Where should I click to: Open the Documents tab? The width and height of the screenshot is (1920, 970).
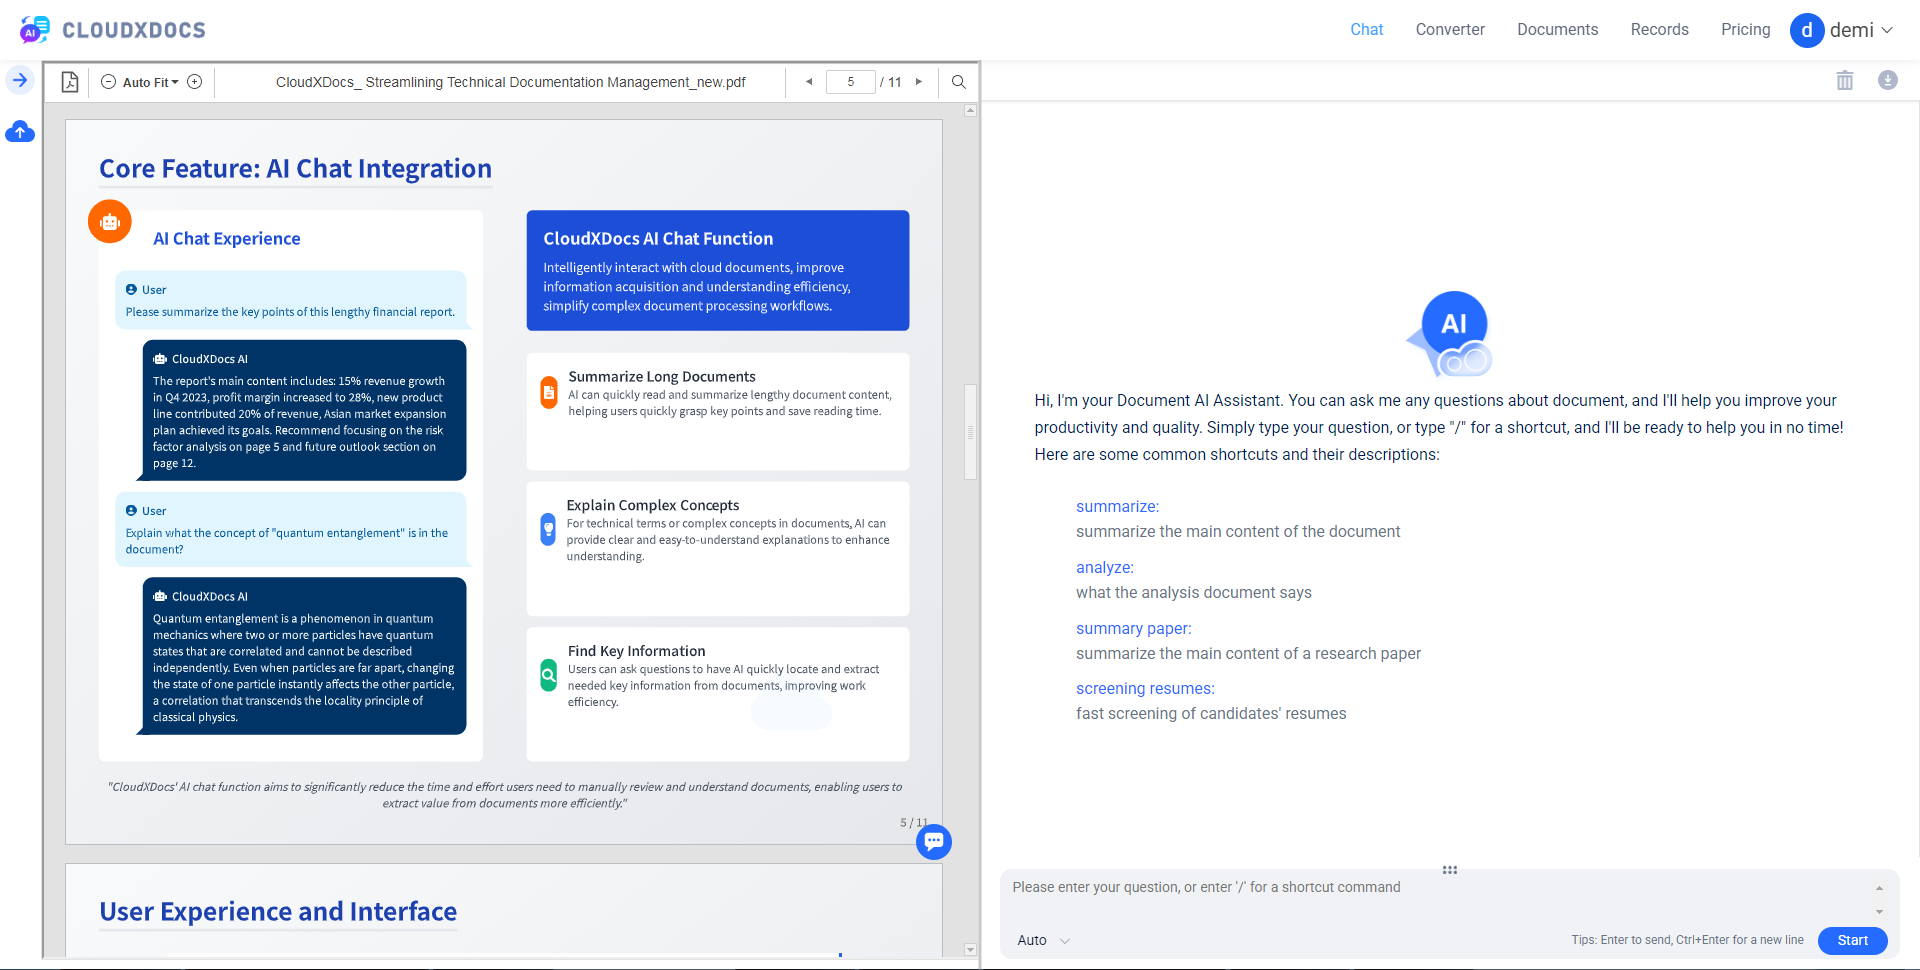click(1557, 30)
